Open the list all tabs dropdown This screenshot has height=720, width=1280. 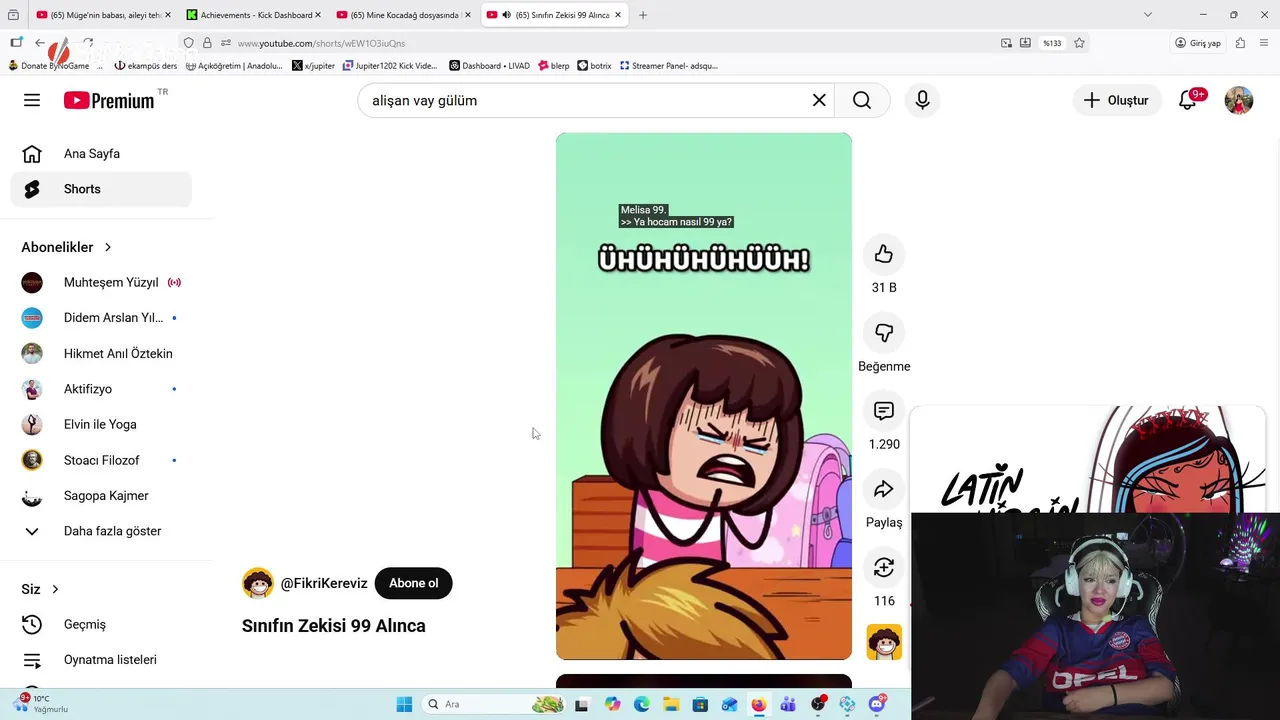[x=1147, y=15]
